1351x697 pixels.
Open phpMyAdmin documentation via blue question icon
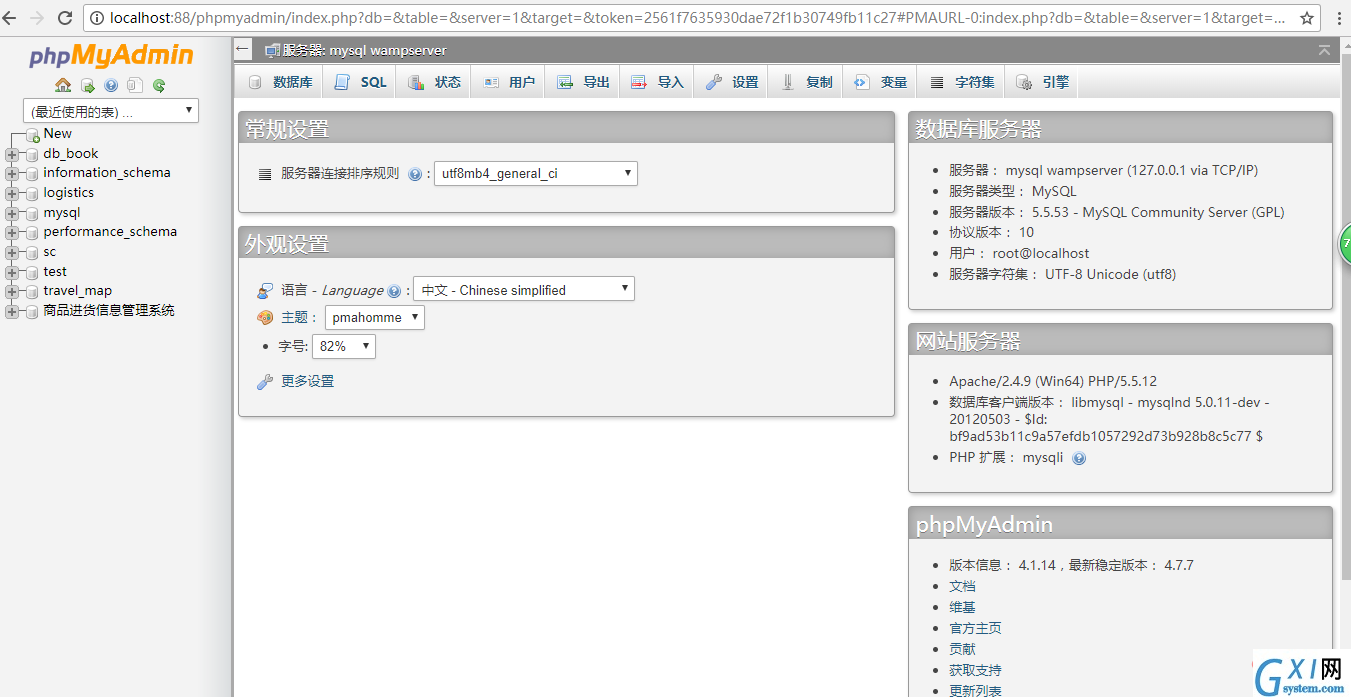[x=111, y=86]
